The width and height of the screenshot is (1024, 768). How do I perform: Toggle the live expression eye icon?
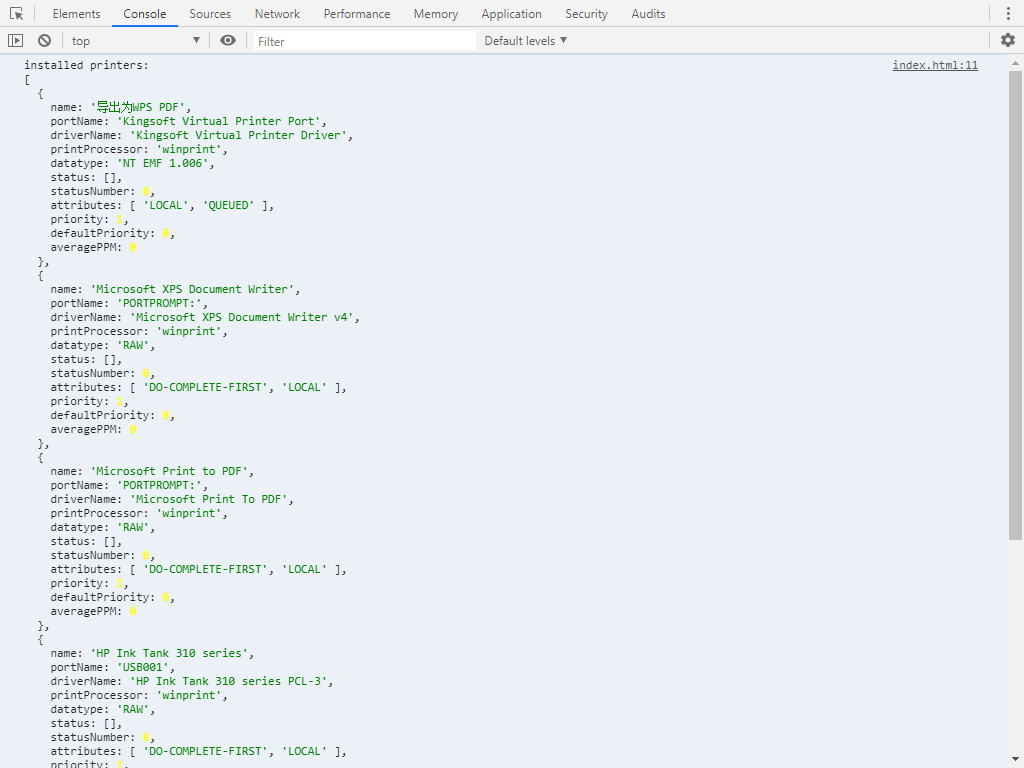tap(227, 40)
